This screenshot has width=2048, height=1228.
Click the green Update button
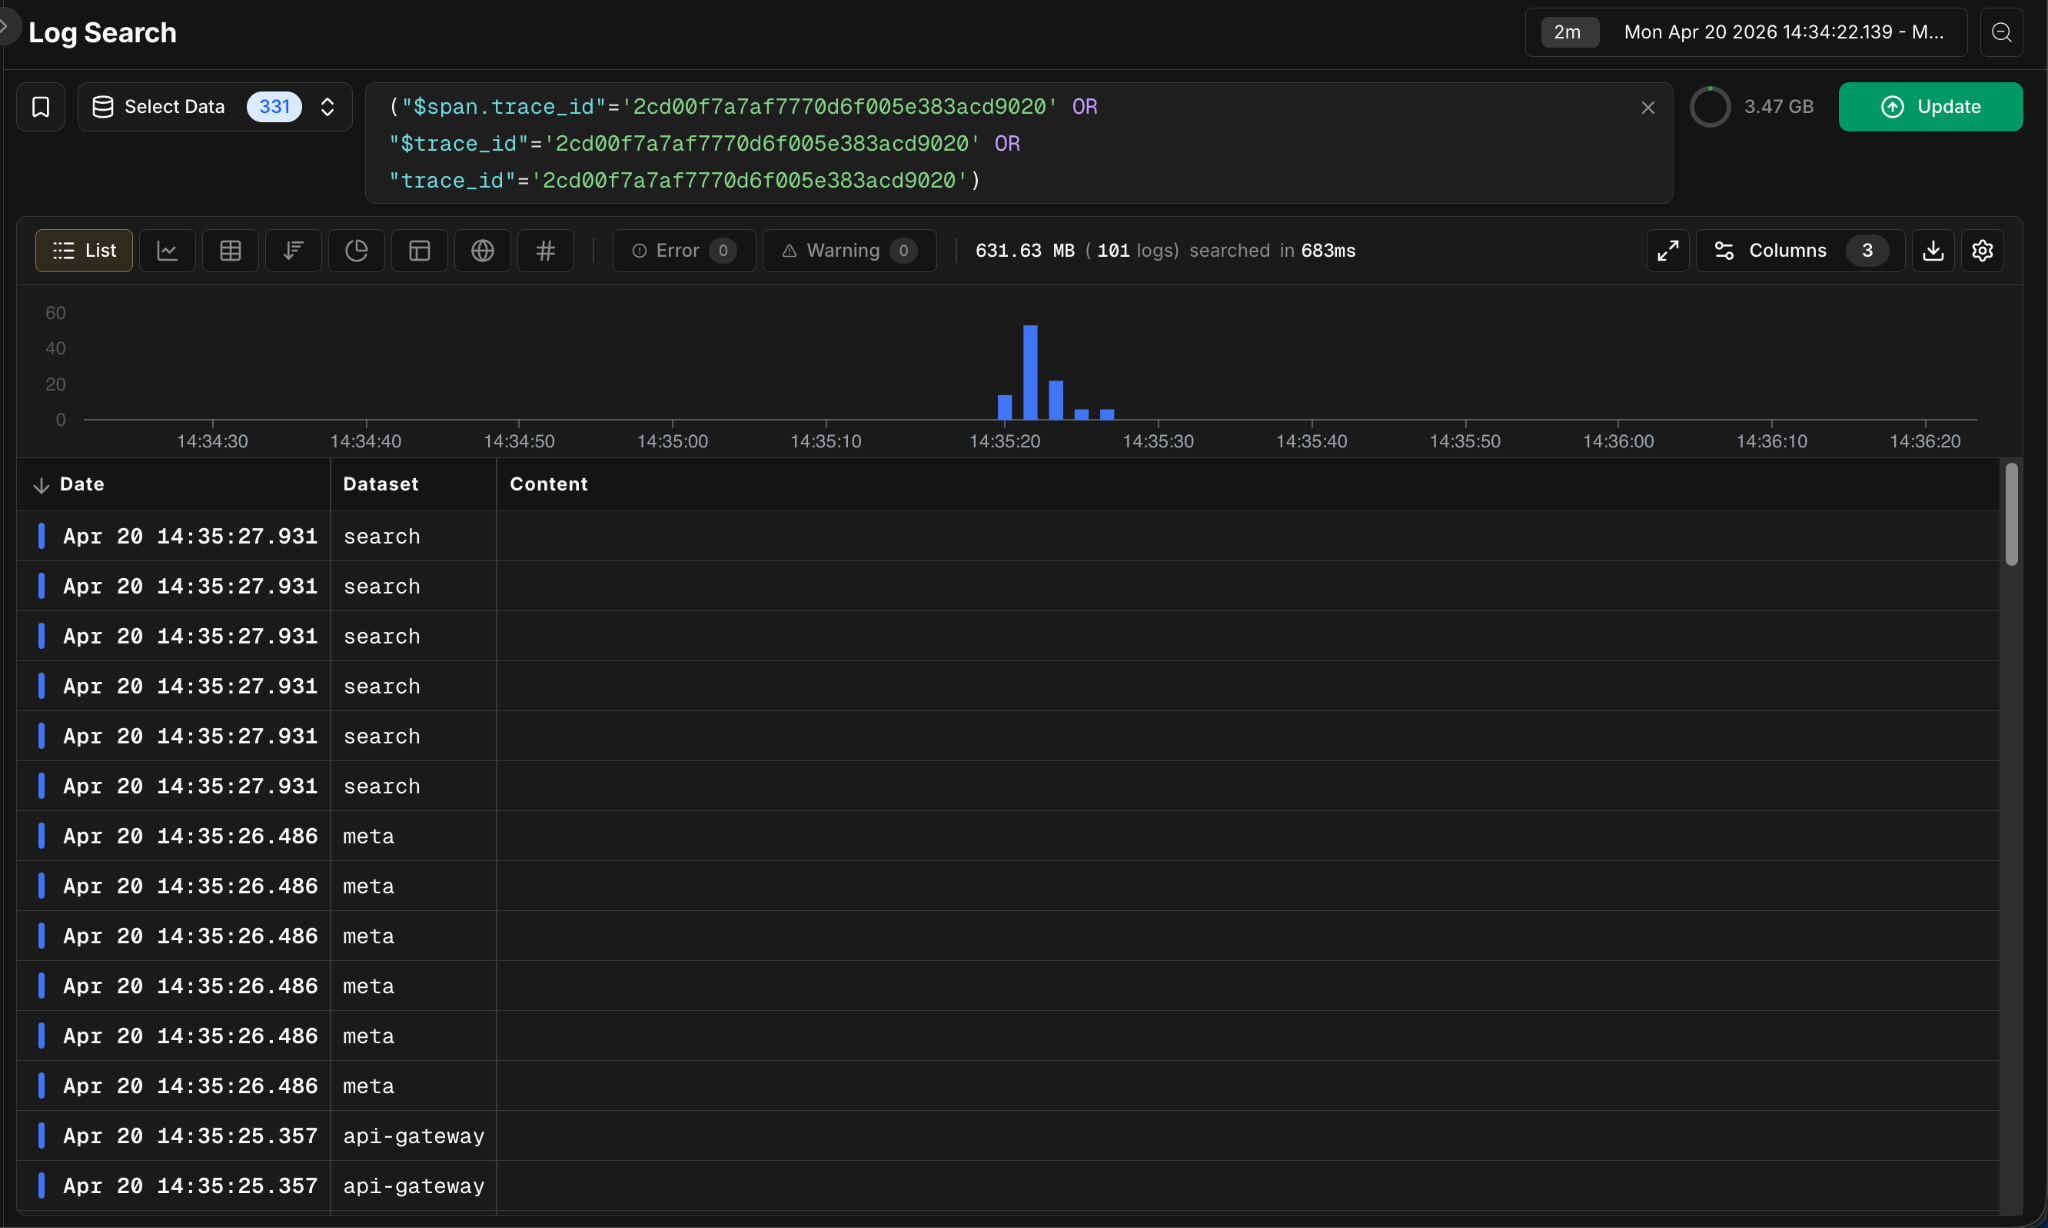point(1930,107)
